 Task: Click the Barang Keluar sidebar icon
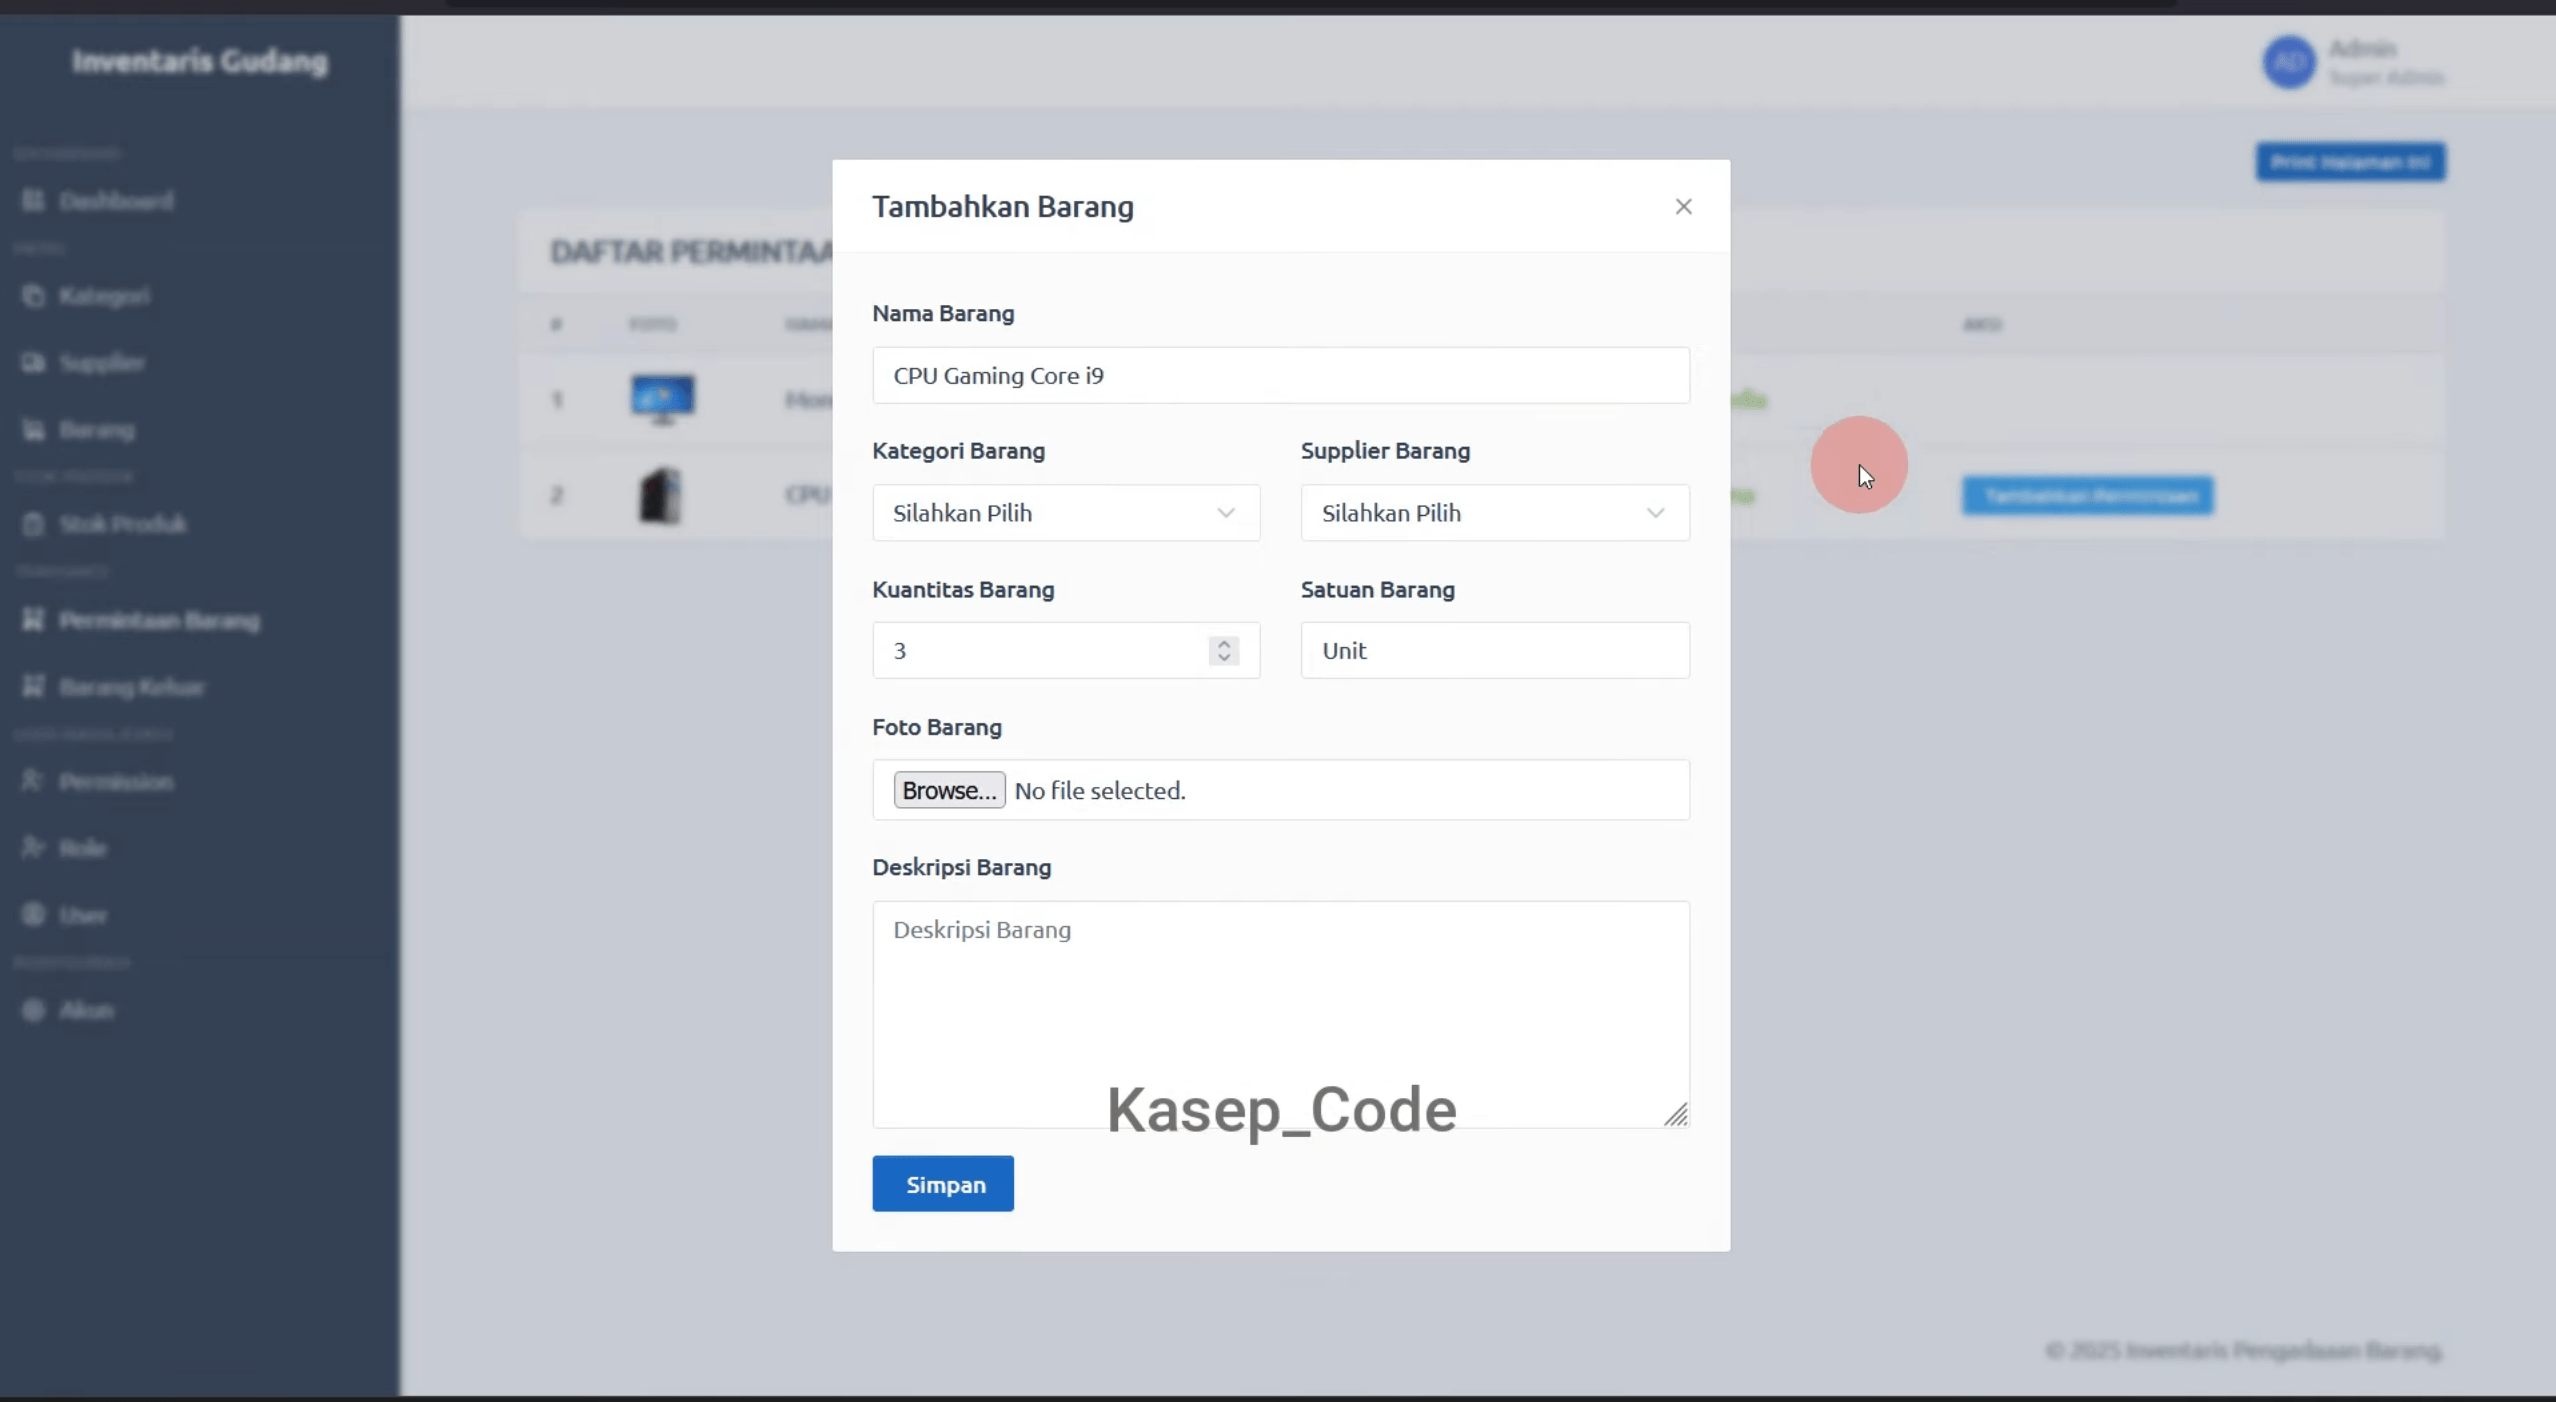pyautogui.click(x=33, y=687)
